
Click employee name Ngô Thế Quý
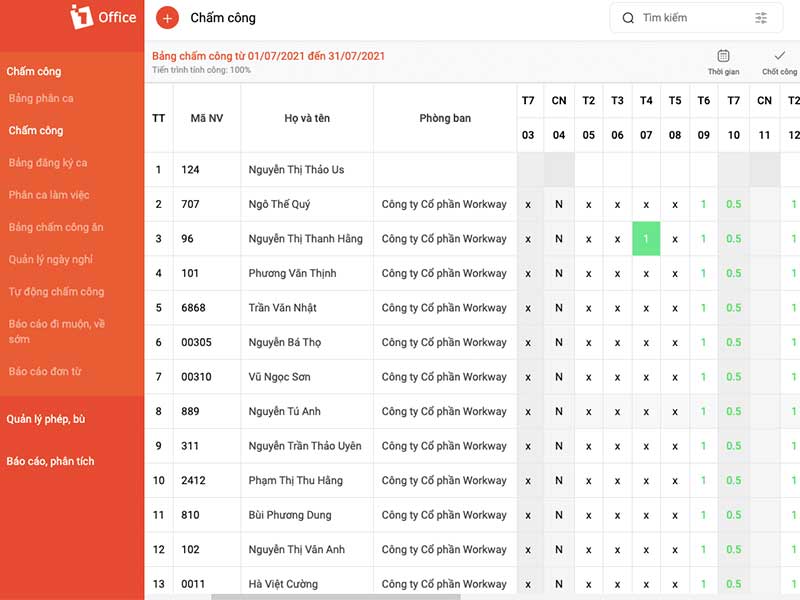click(x=279, y=204)
